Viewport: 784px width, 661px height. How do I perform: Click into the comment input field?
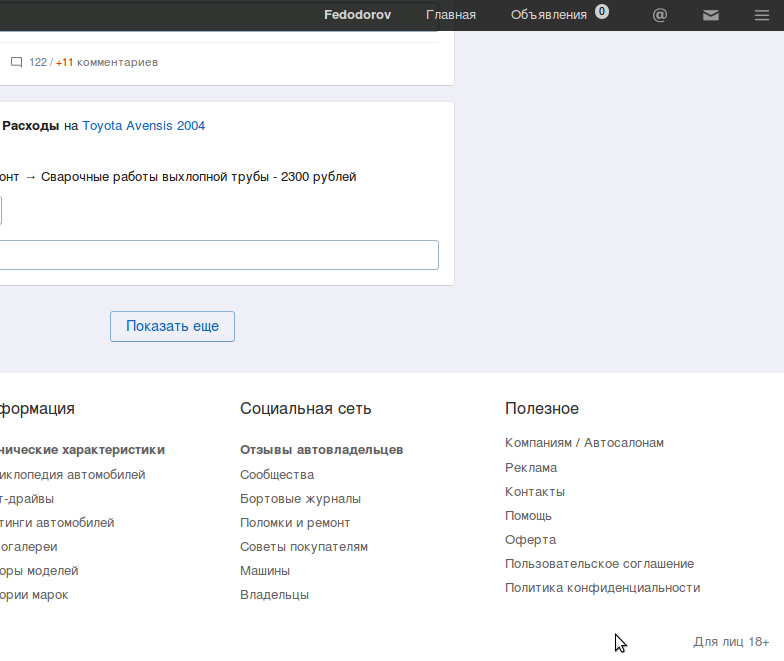pyautogui.click(x=219, y=255)
